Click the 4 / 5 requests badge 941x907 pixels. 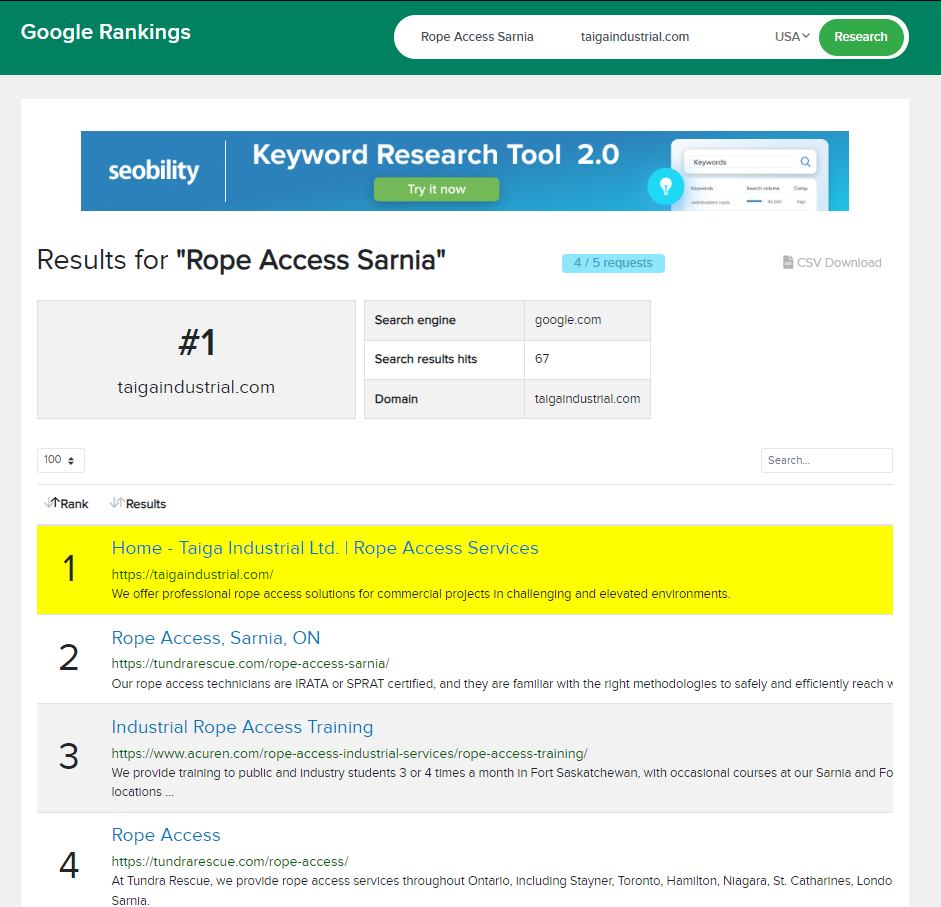pos(613,263)
